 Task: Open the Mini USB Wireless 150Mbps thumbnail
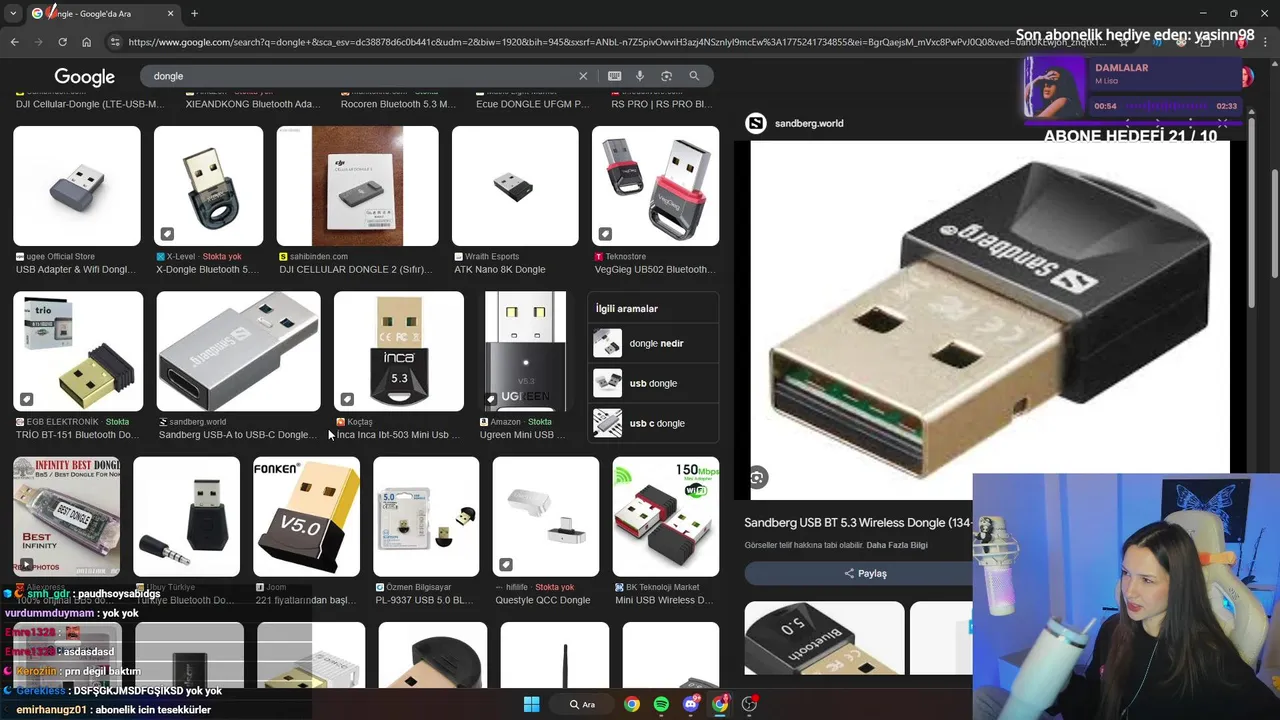665,517
